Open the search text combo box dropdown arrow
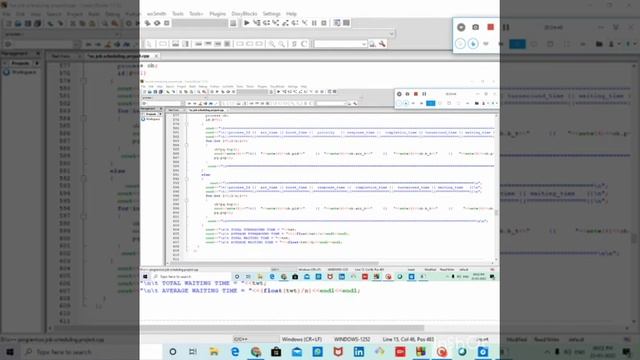640x360 pixels. coord(363,44)
